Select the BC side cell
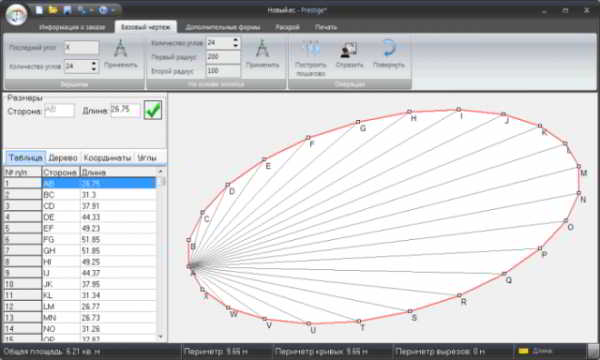 click(60, 195)
